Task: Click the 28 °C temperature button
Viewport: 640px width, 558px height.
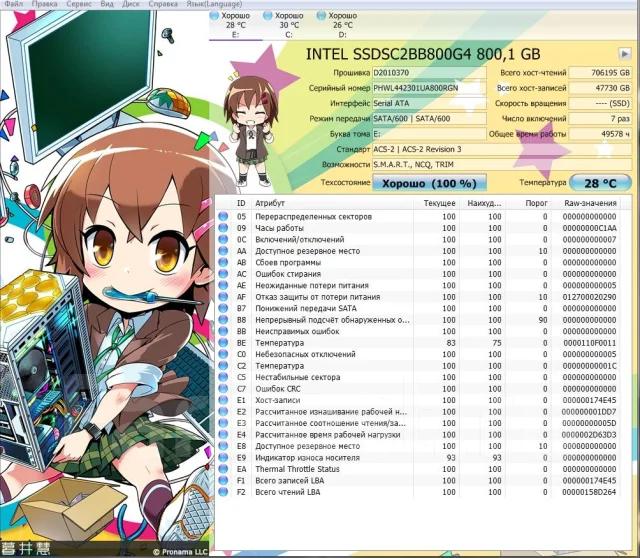Action: (600, 183)
